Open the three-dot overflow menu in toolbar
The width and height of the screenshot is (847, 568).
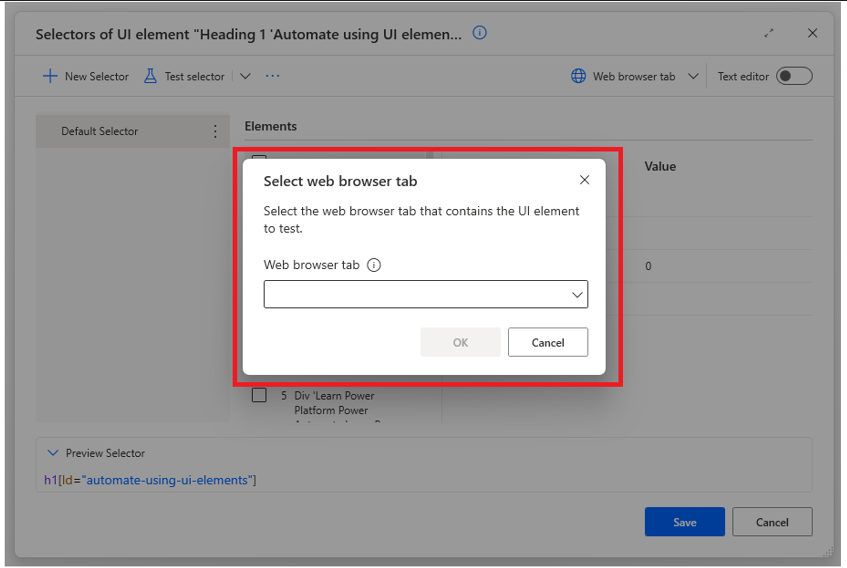click(x=273, y=76)
